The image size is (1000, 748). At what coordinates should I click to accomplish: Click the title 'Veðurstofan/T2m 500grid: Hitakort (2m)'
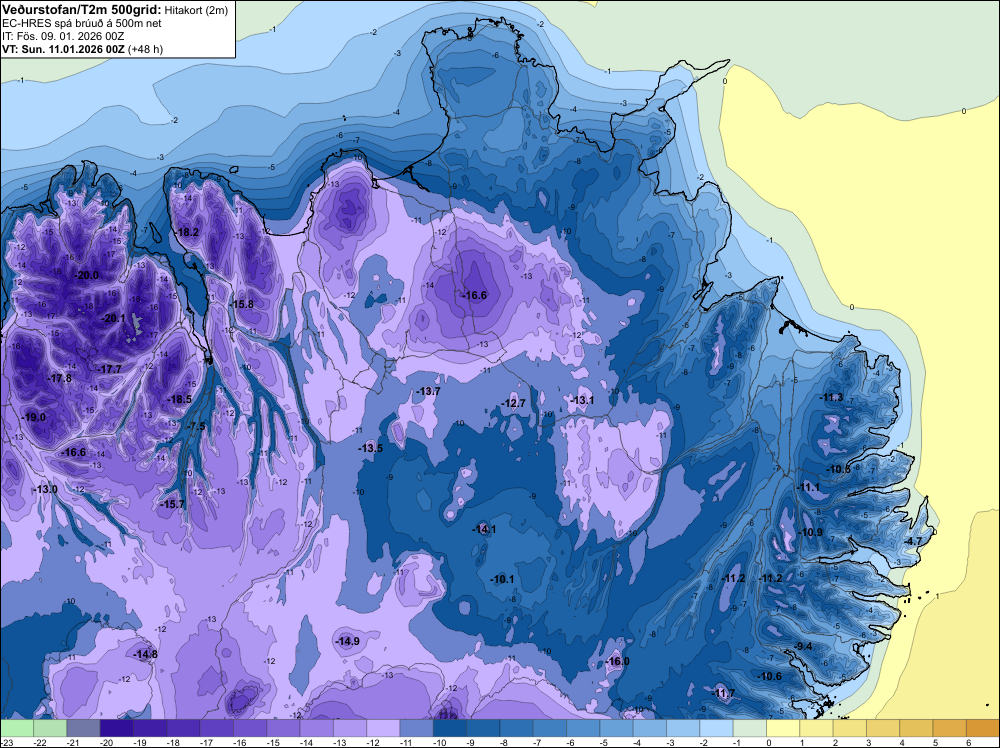[x=113, y=9]
